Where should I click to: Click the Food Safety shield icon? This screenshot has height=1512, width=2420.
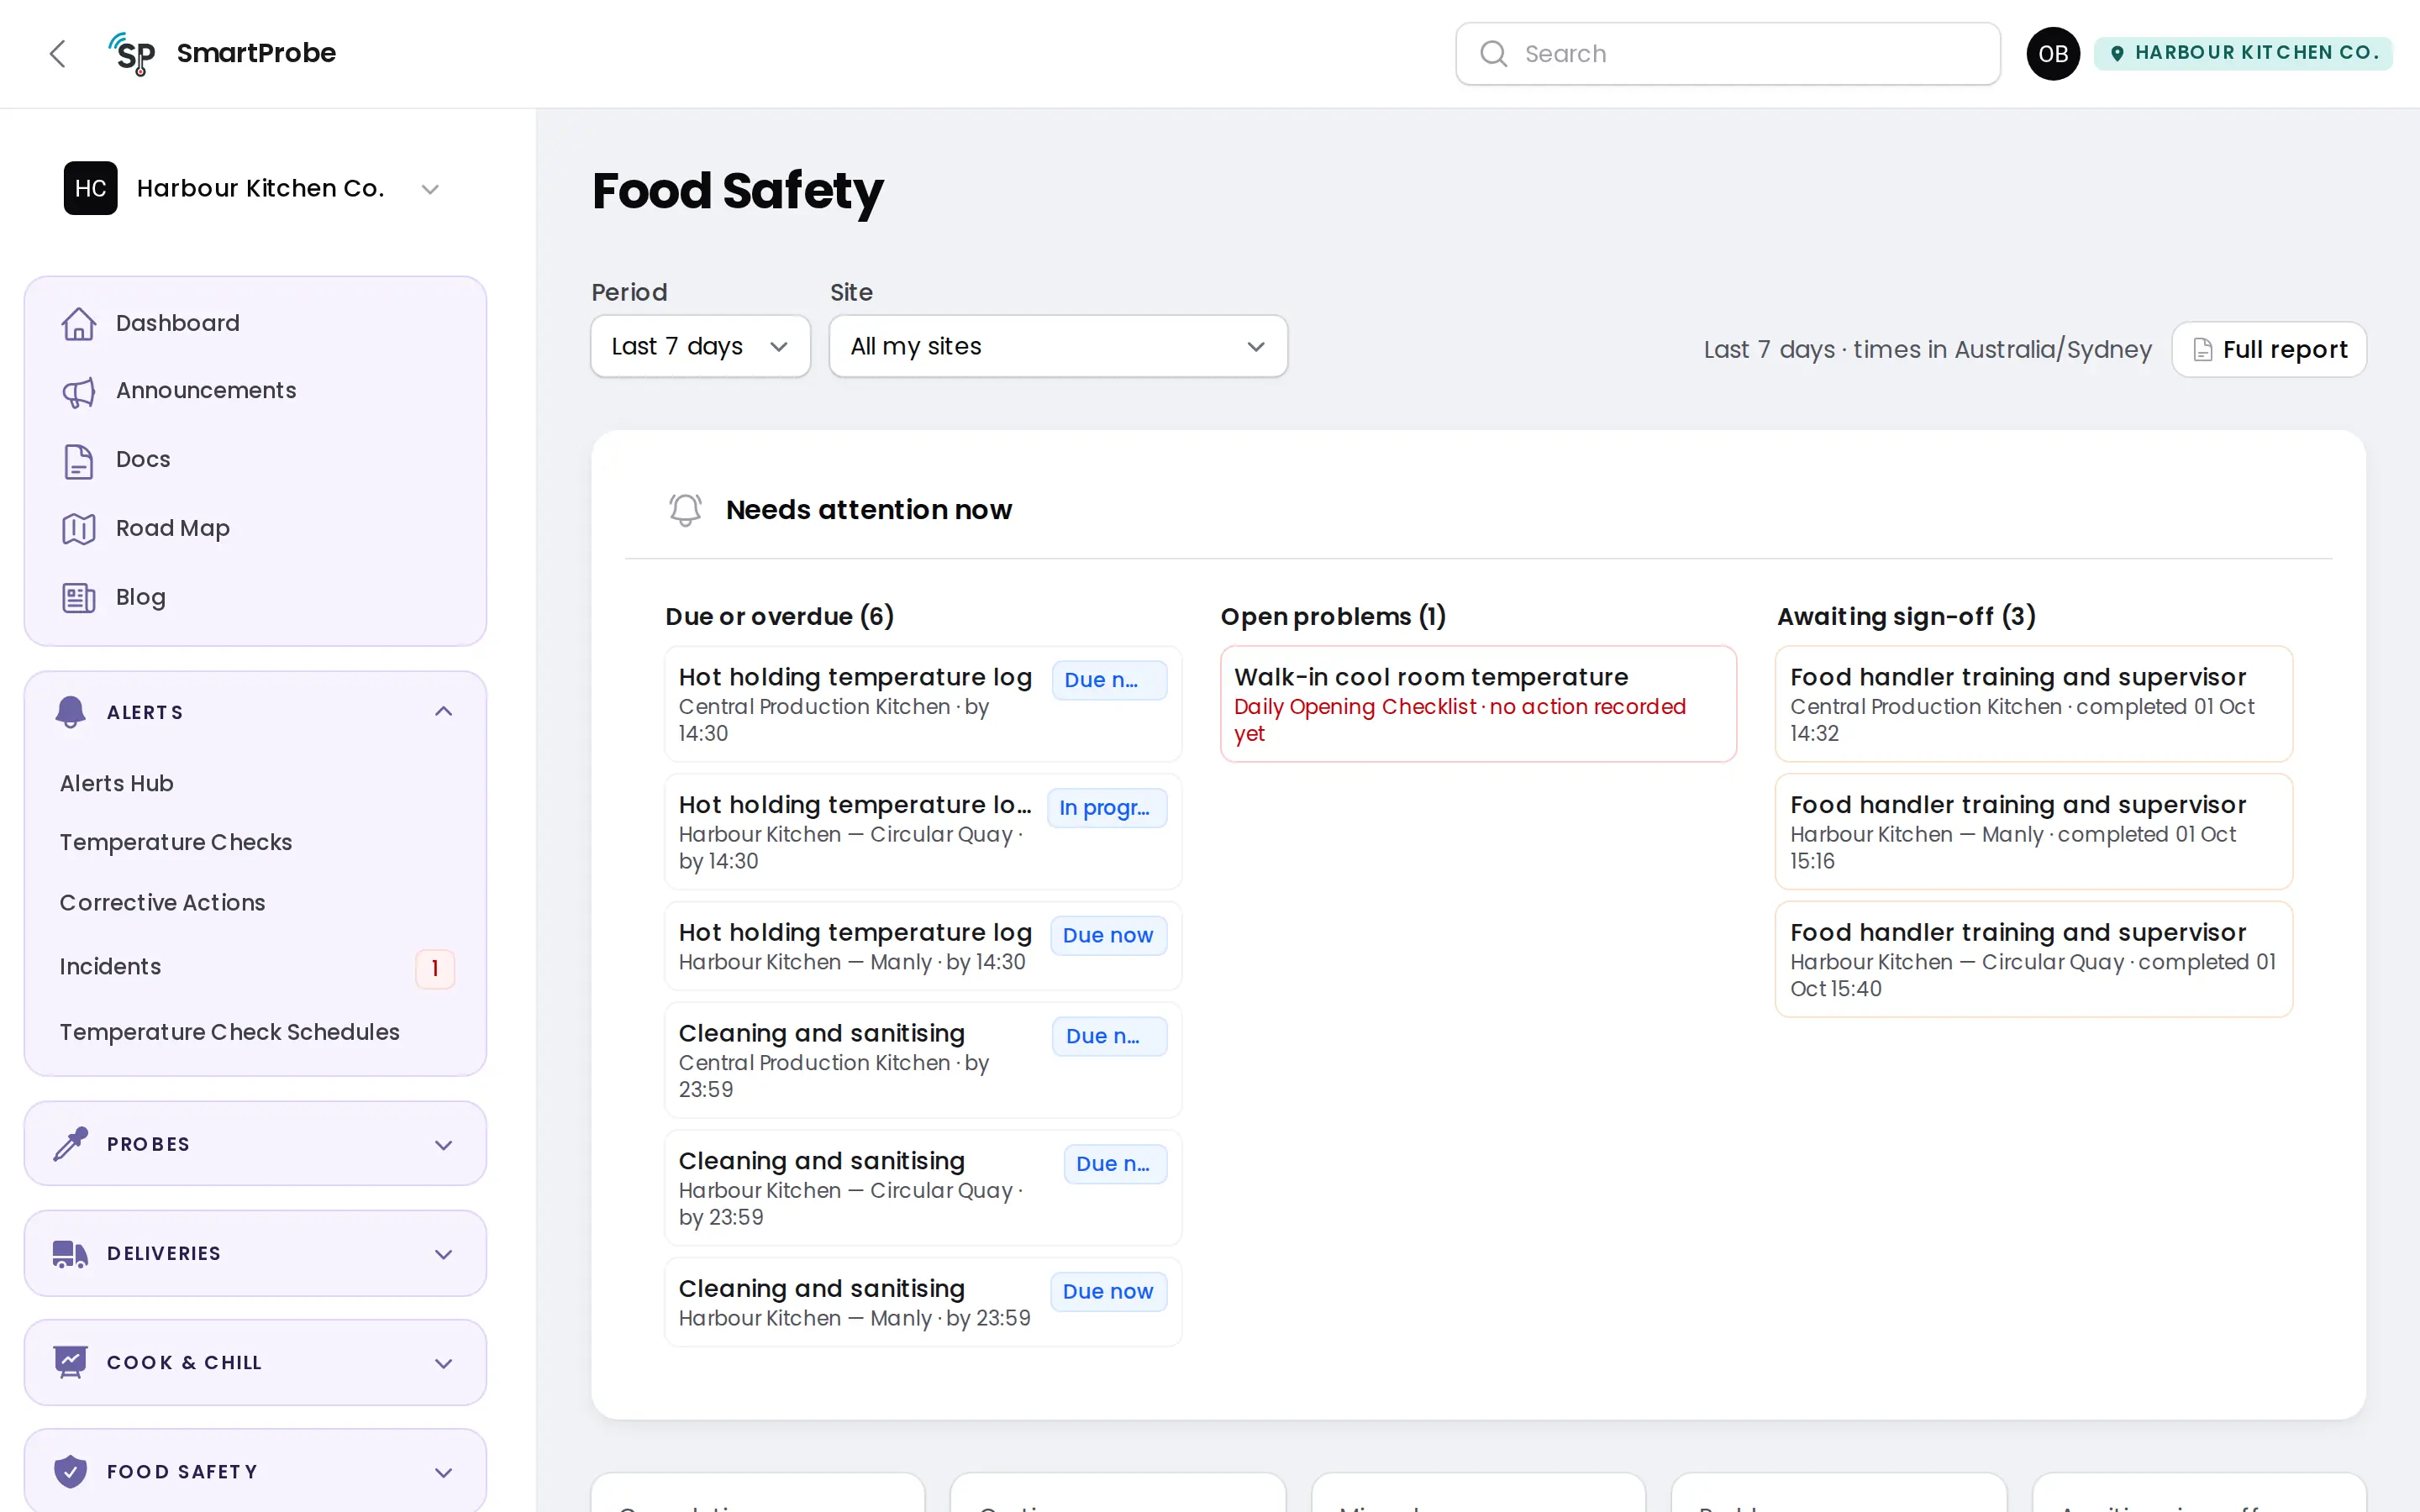pos(70,1471)
